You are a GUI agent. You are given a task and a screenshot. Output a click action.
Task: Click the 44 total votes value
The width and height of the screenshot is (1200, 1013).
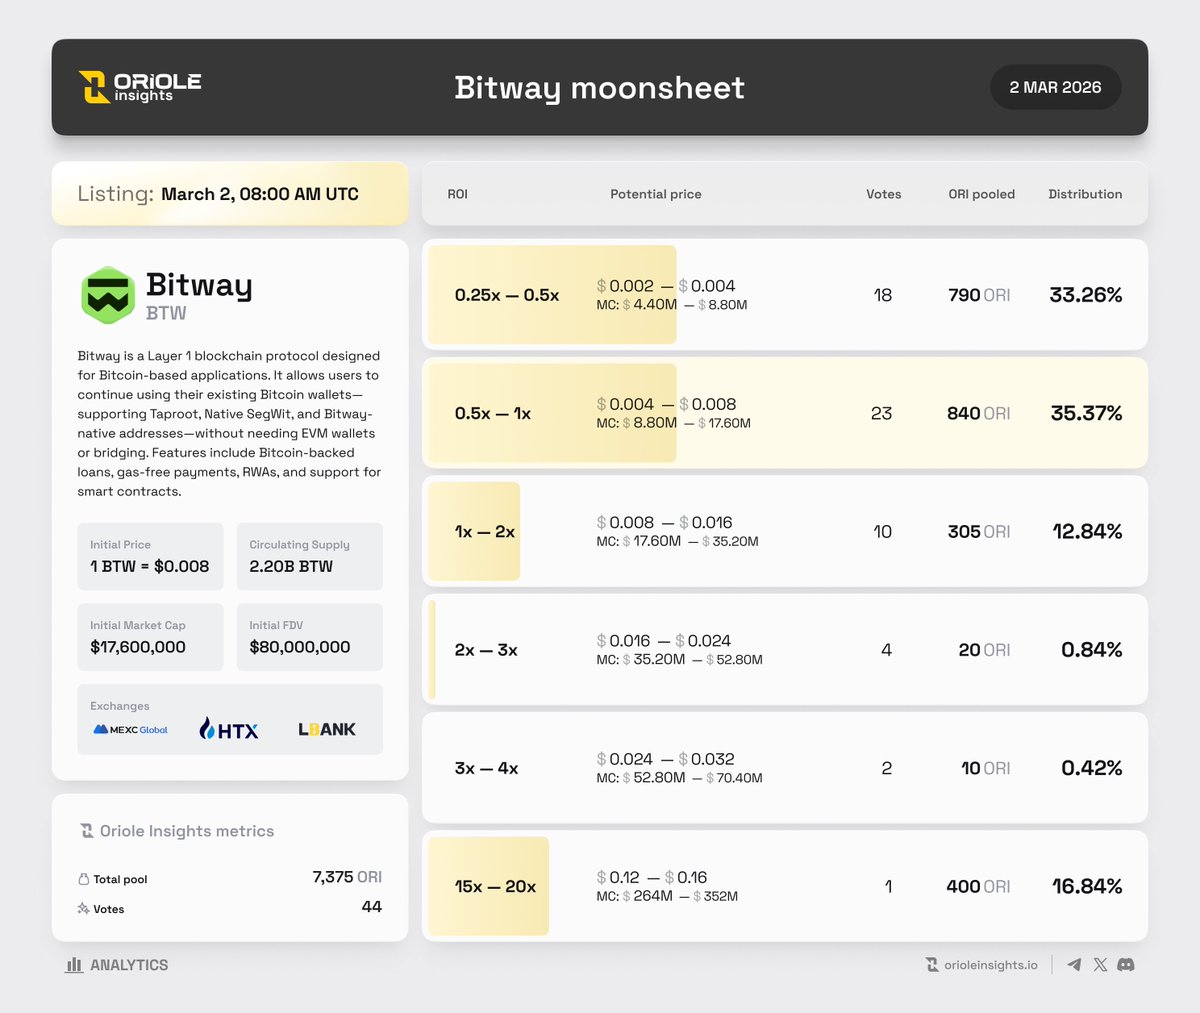372,907
